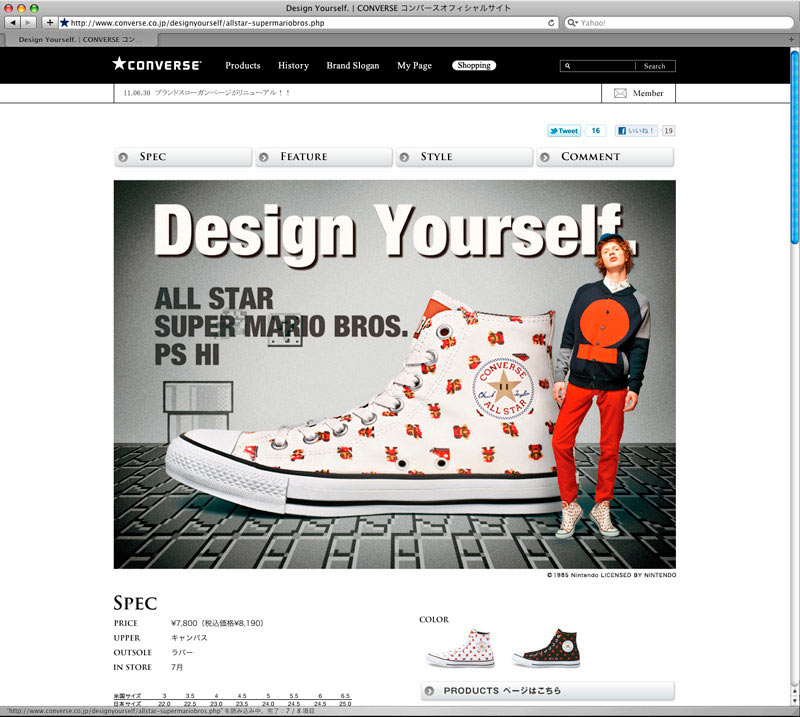
Task: Click the site Search button
Action: pos(654,66)
